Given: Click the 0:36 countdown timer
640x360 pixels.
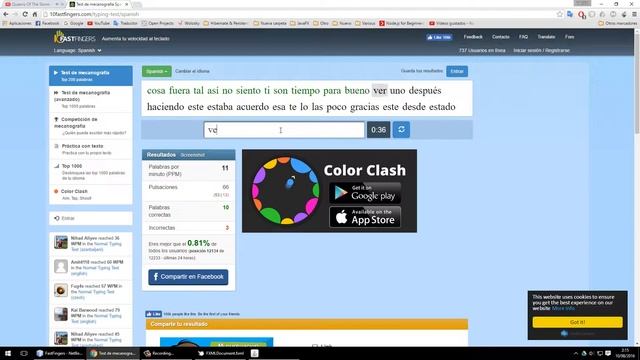Looking at the screenshot, I should 378,130.
